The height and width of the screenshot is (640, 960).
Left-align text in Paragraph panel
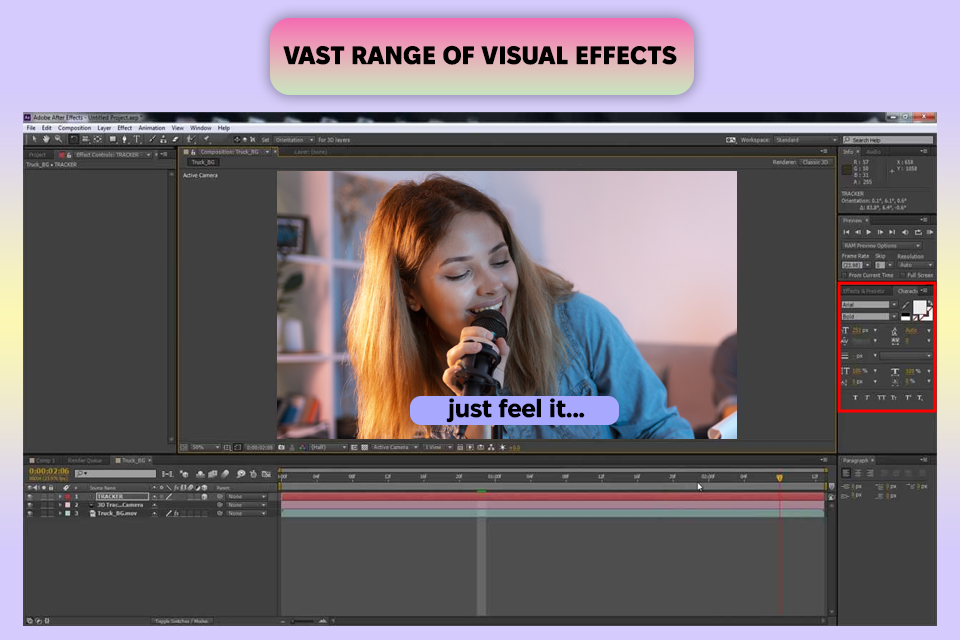pyautogui.click(x=846, y=473)
